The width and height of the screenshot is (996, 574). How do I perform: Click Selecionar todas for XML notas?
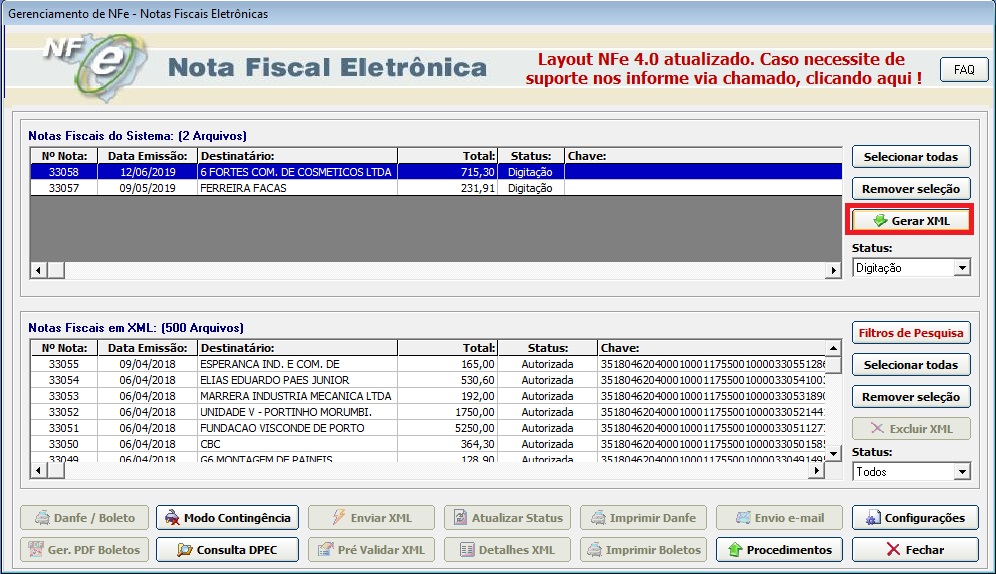911,365
